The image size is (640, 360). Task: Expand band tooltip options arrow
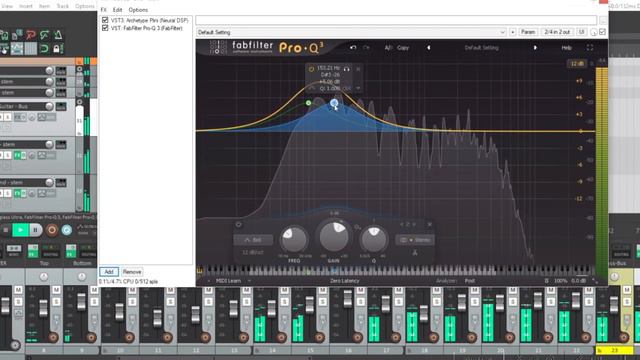point(358,88)
